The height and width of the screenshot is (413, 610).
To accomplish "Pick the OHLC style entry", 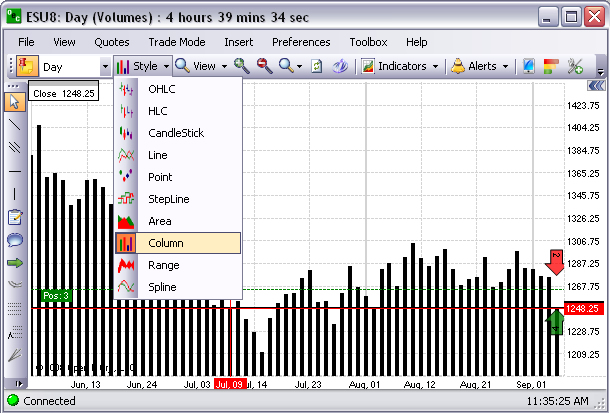I will click(162, 89).
